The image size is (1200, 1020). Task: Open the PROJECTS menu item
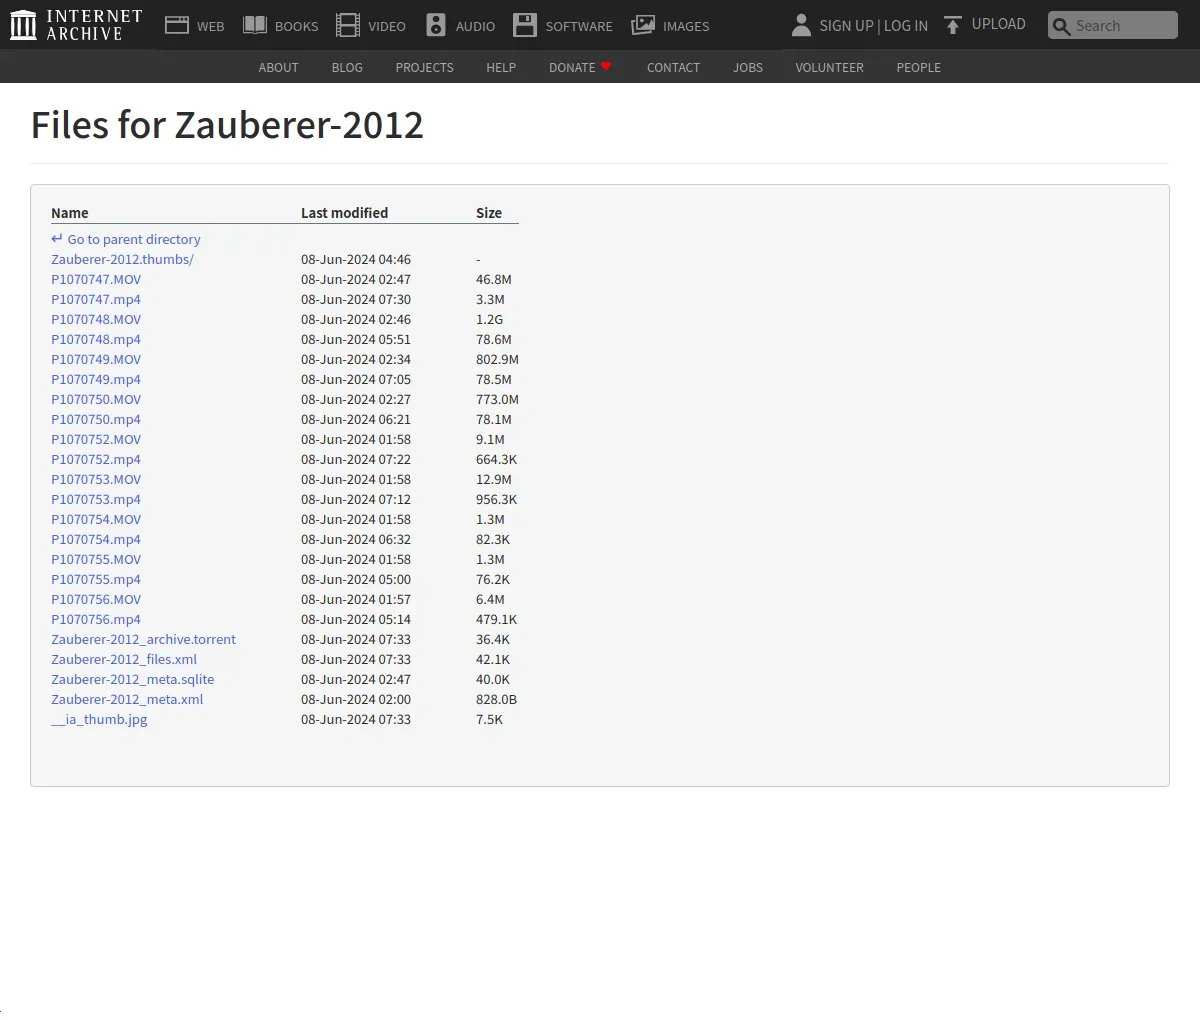(x=425, y=67)
